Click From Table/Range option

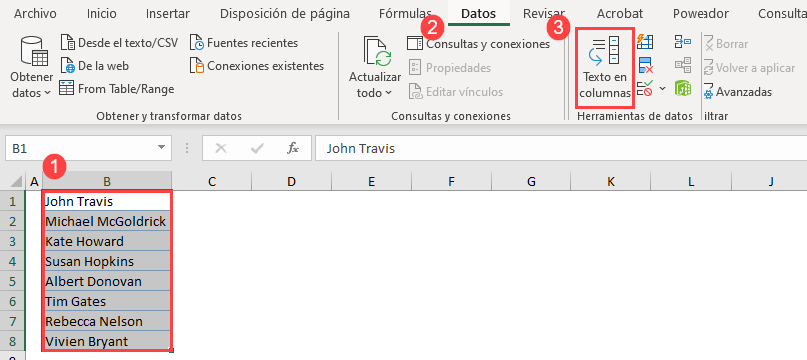117,89
